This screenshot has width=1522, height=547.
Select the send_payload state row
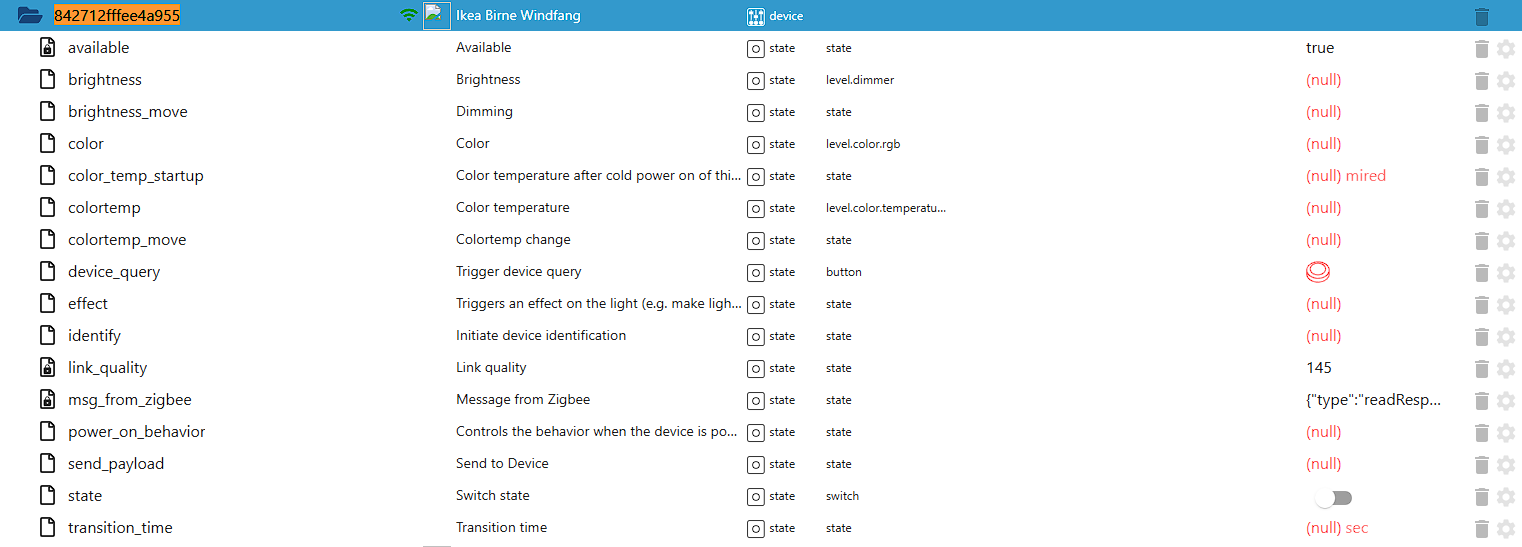click(115, 464)
